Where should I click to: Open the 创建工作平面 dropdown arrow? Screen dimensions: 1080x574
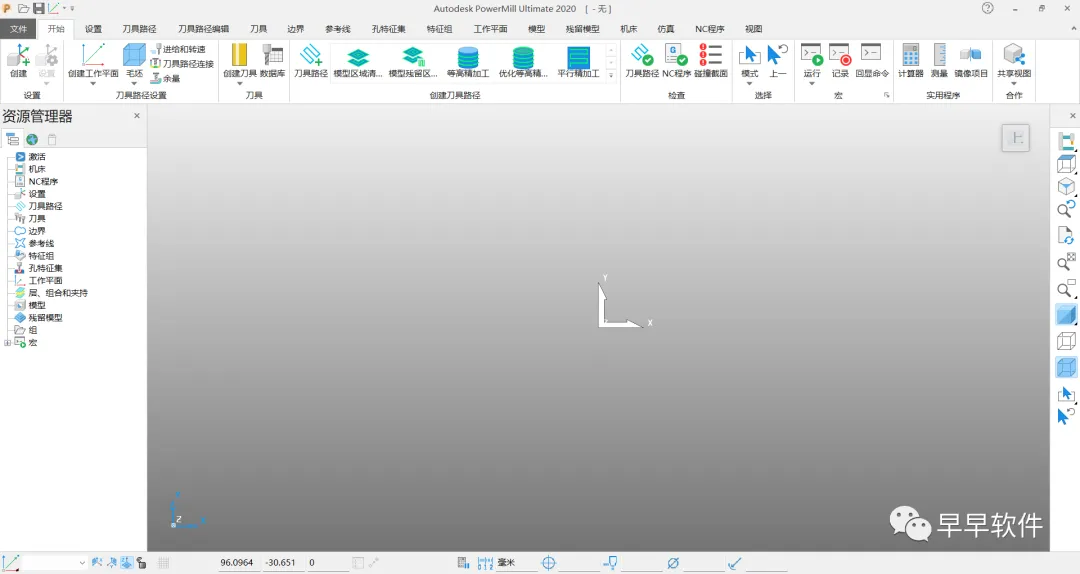click(93, 84)
